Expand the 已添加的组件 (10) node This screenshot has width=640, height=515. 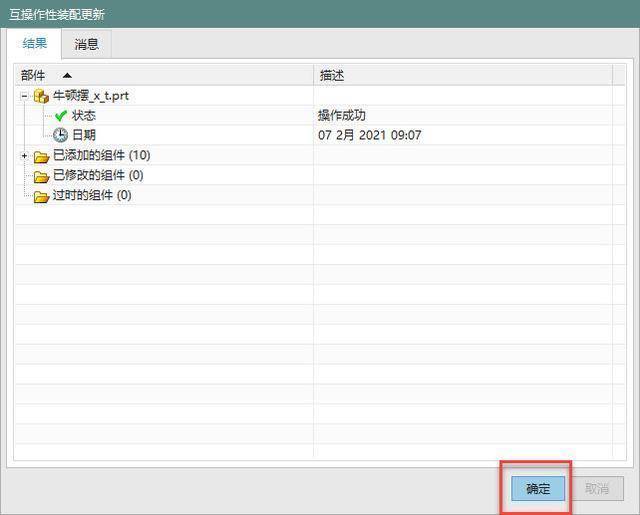24,156
